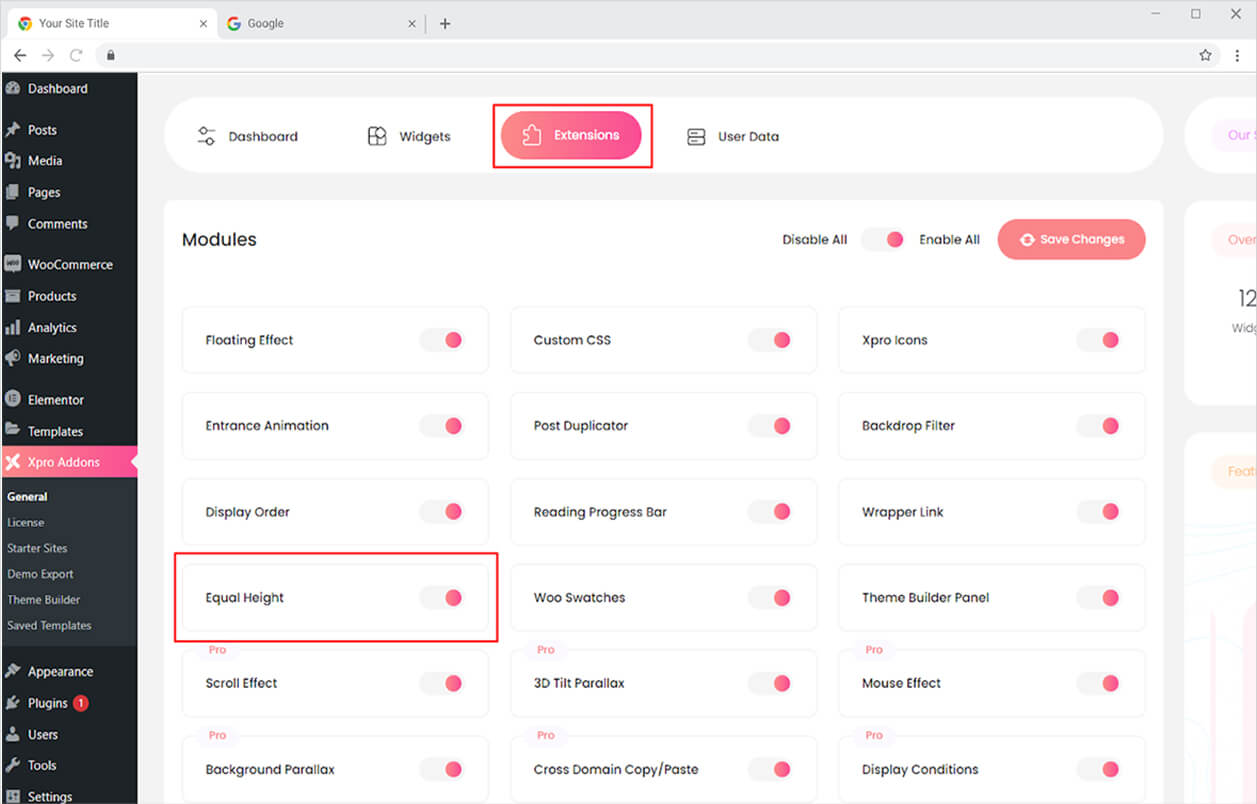Image resolution: width=1257 pixels, height=804 pixels.
Task: Switch to the User Data tab
Action: click(733, 137)
